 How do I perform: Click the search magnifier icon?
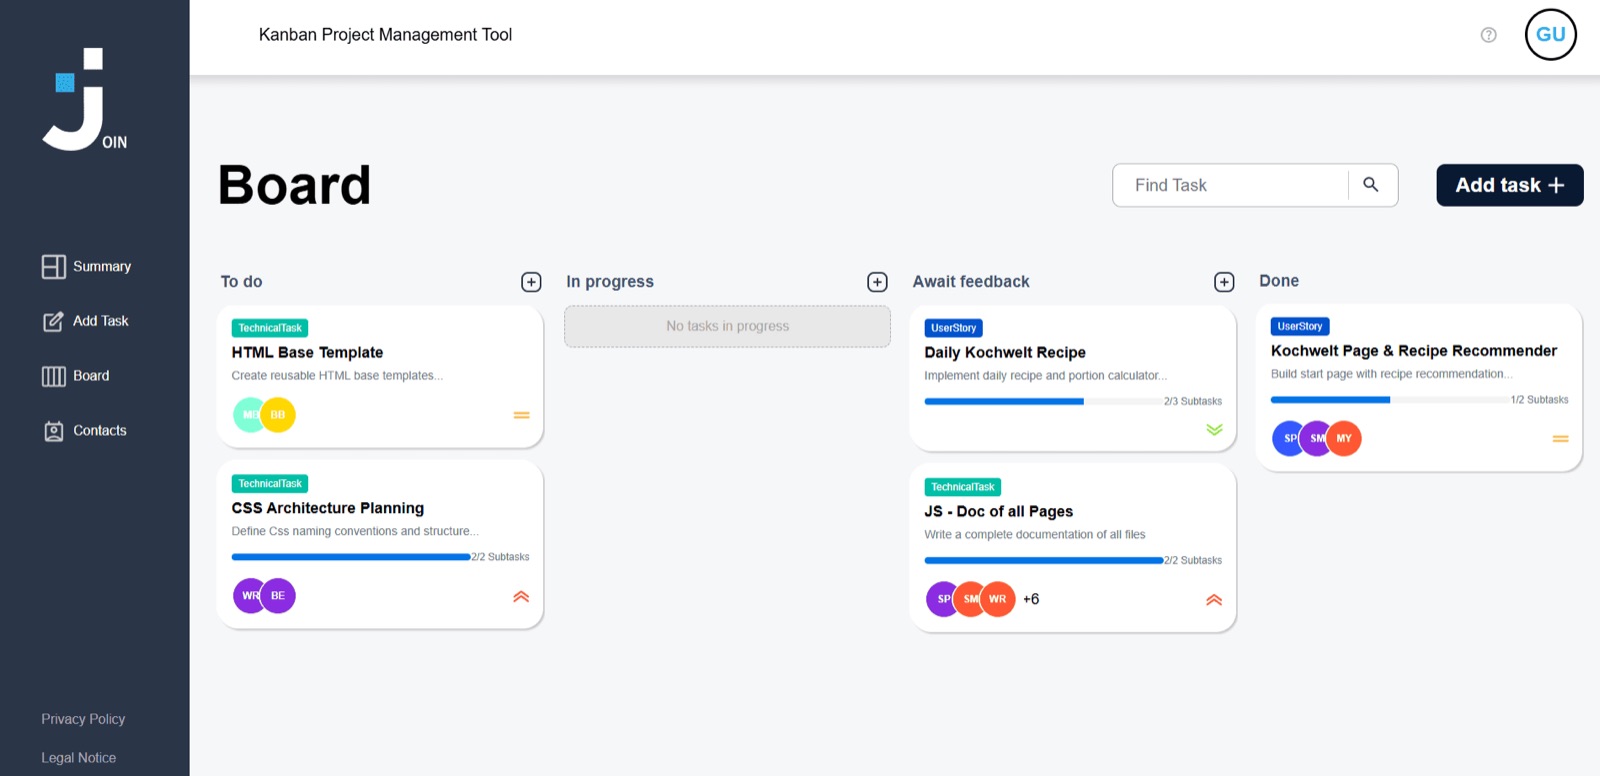pyautogui.click(x=1371, y=185)
